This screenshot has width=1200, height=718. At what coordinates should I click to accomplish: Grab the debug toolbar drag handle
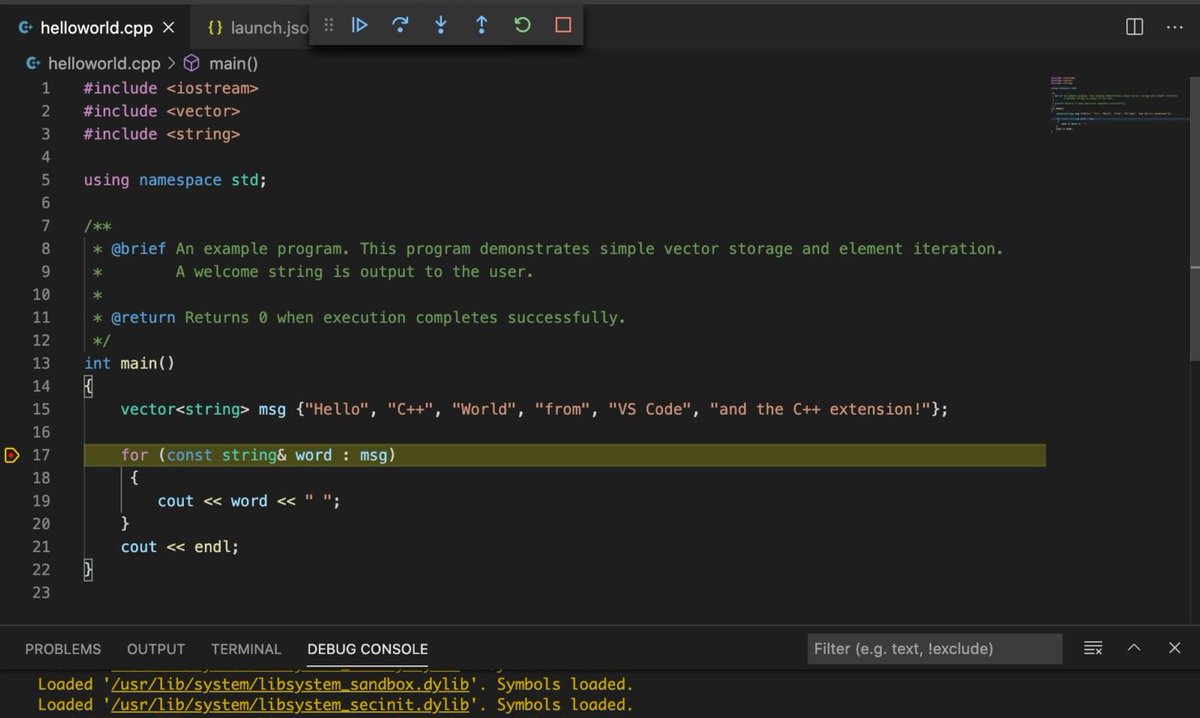click(x=329, y=26)
